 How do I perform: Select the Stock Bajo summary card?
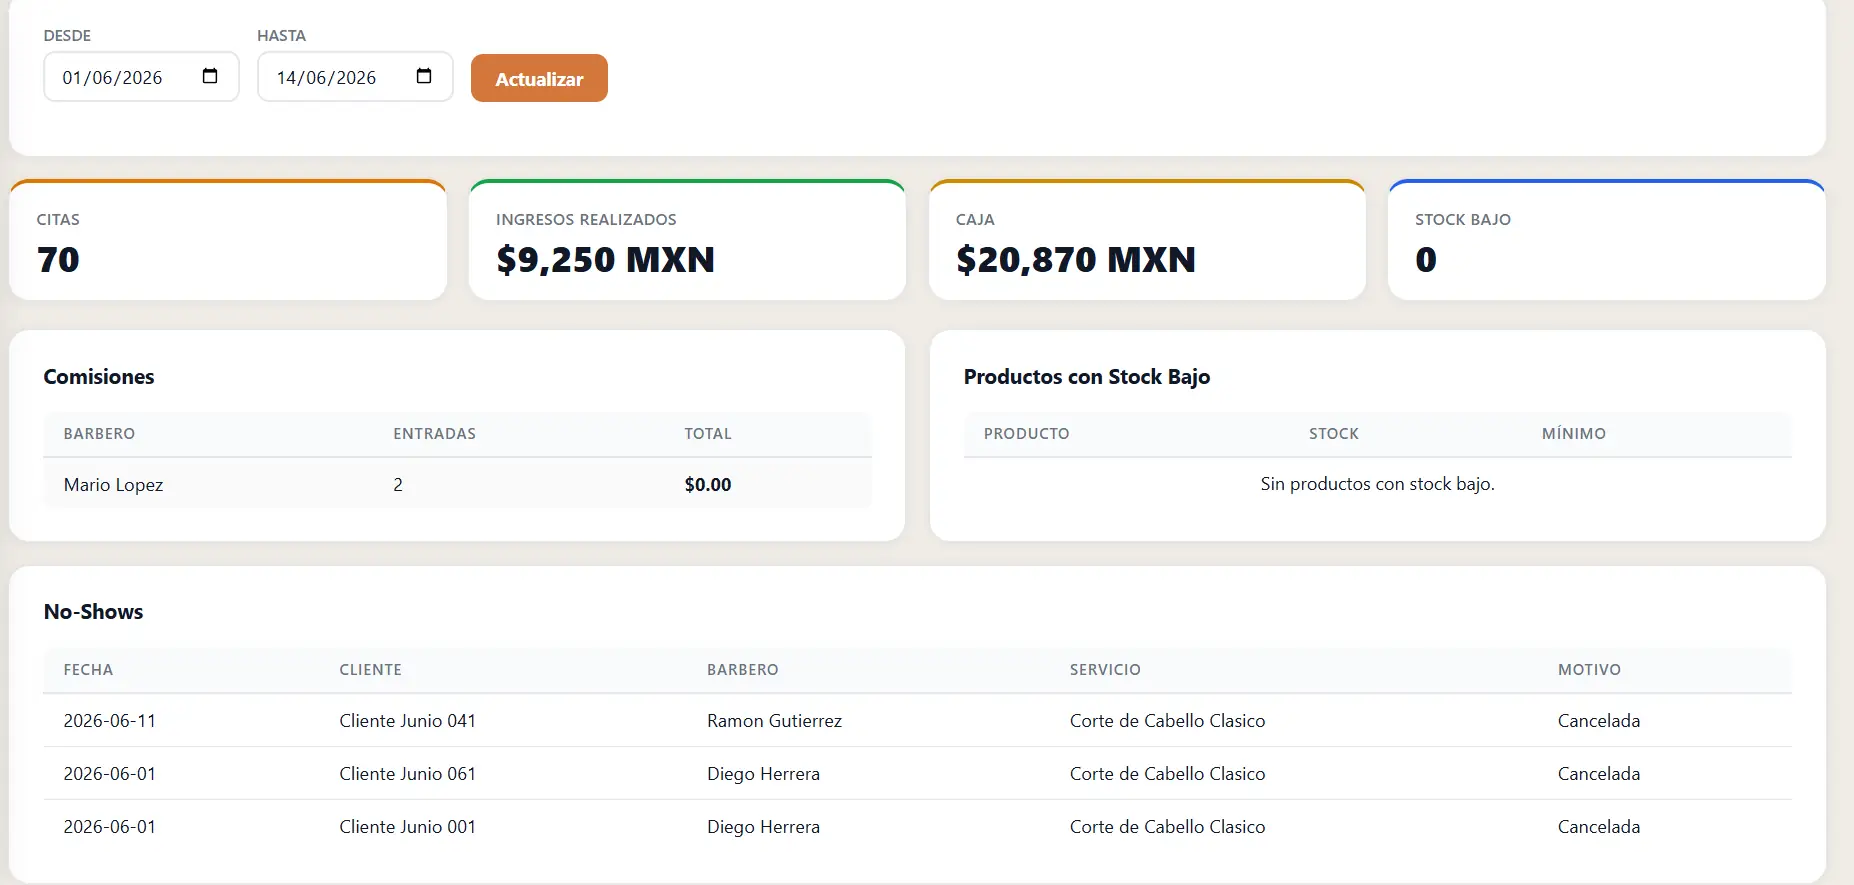(x=1606, y=240)
